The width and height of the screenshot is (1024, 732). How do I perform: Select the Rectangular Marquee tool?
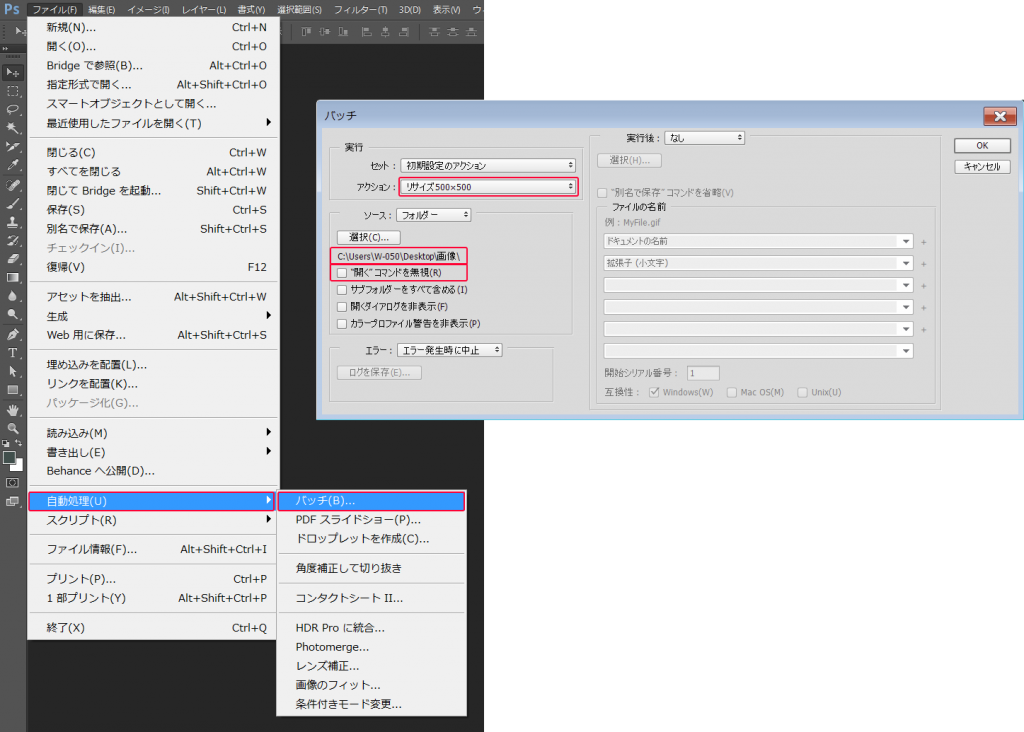(12, 91)
